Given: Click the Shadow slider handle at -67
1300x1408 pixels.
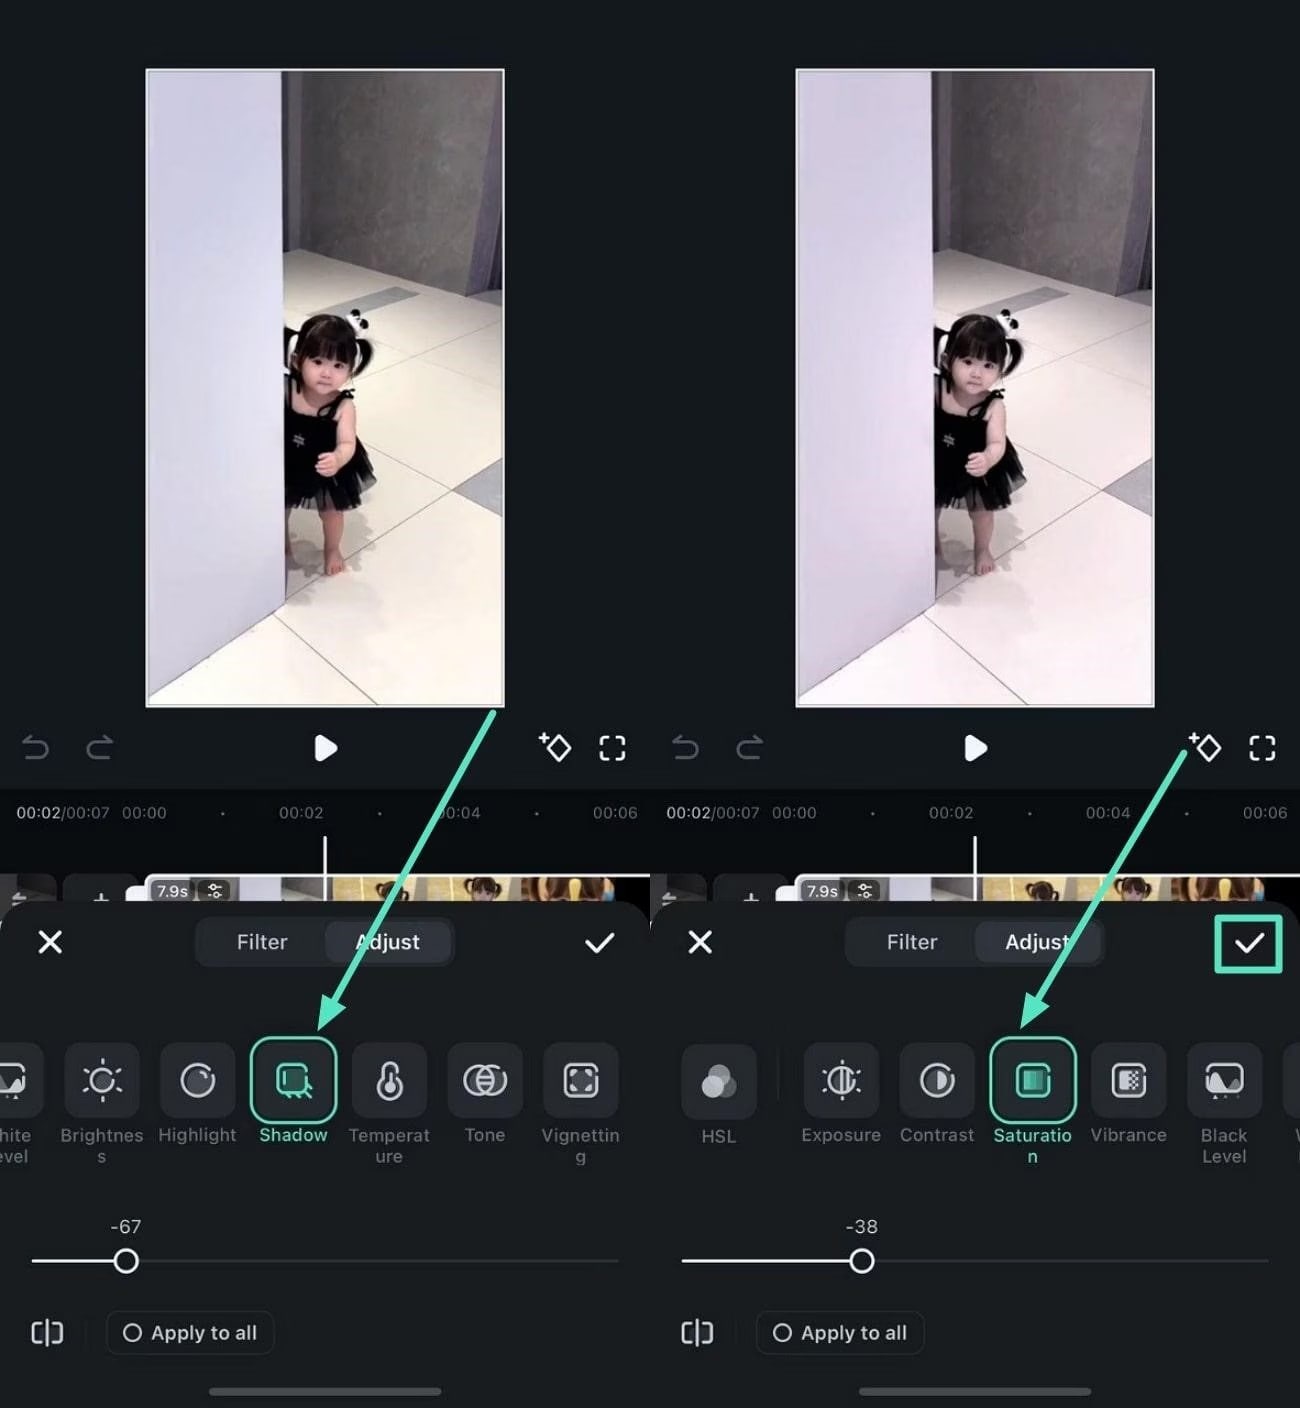Looking at the screenshot, I should (126, 1261).
